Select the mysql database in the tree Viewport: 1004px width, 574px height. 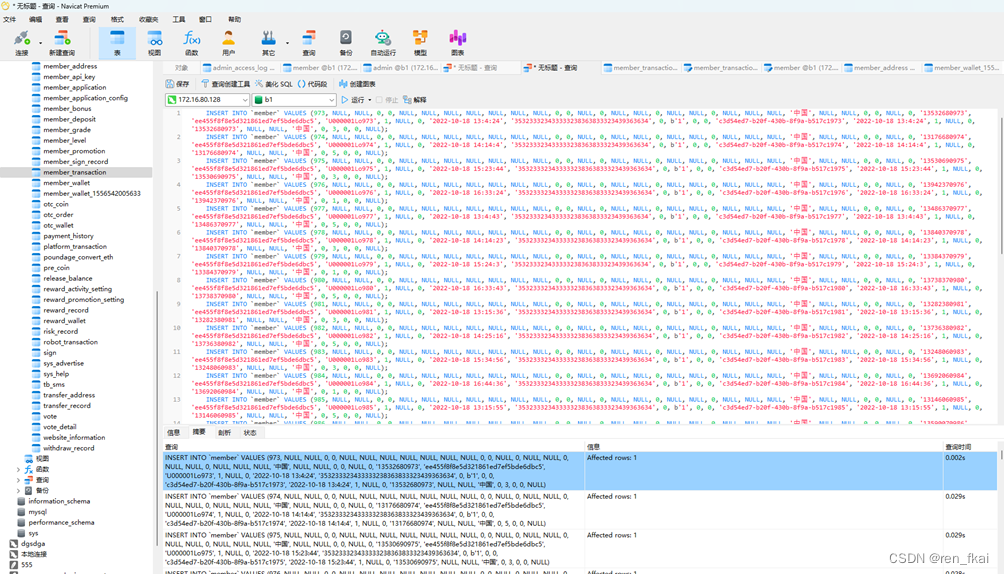[37, 512]
